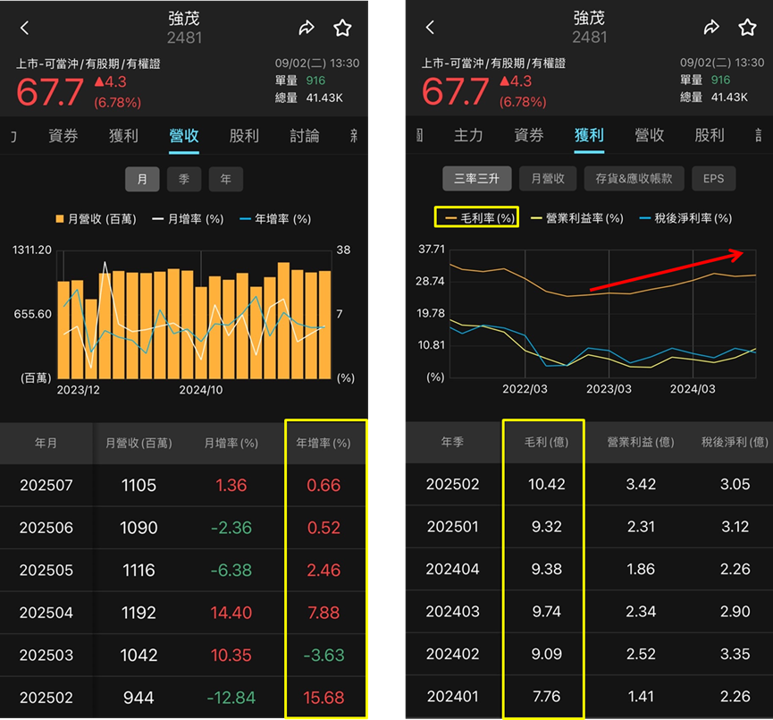Tap 稅後淨利 (億) column header
This screenshot has height=720, width=773.
pos(735,442)
